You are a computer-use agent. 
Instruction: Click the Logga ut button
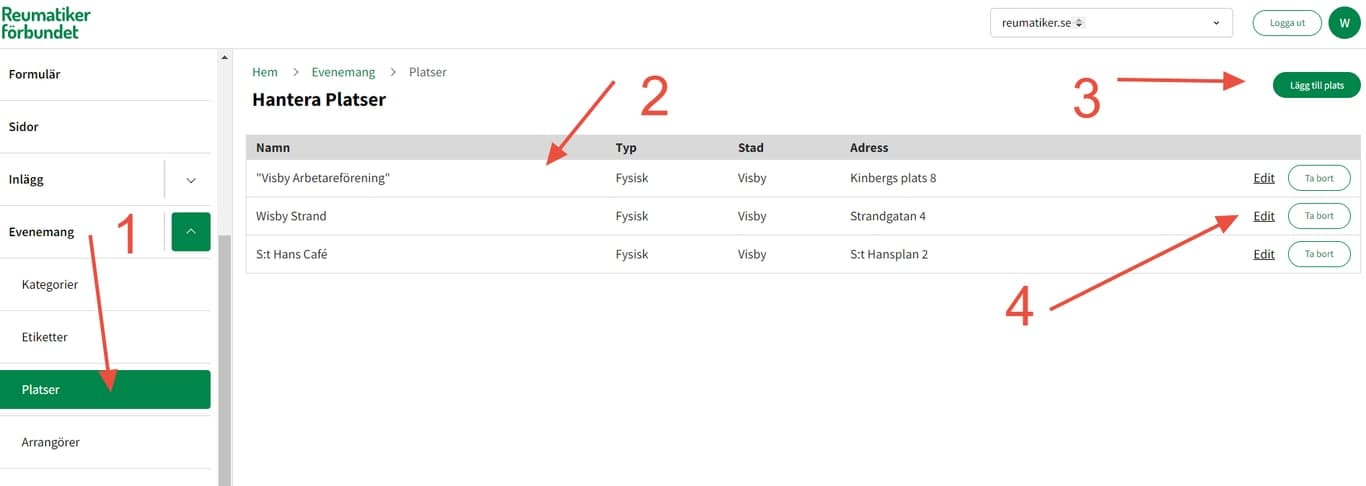[1287, 23]
